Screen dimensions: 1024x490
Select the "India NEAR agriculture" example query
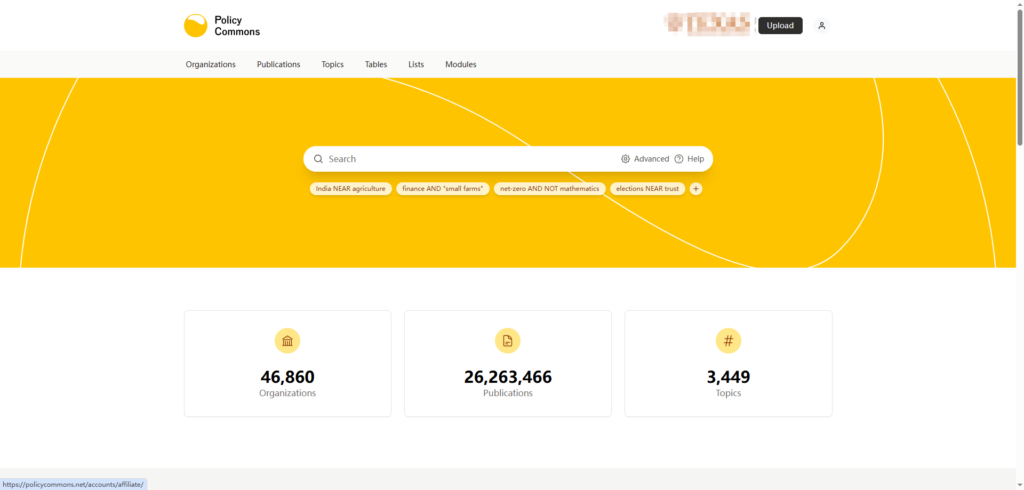click(x=350, y=188)
